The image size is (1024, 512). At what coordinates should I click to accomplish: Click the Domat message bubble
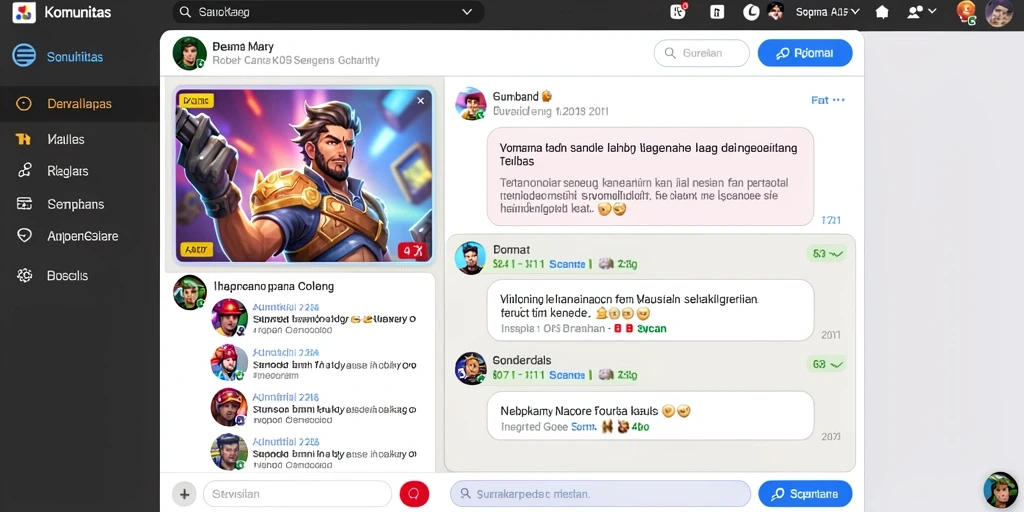pos(650,310)
